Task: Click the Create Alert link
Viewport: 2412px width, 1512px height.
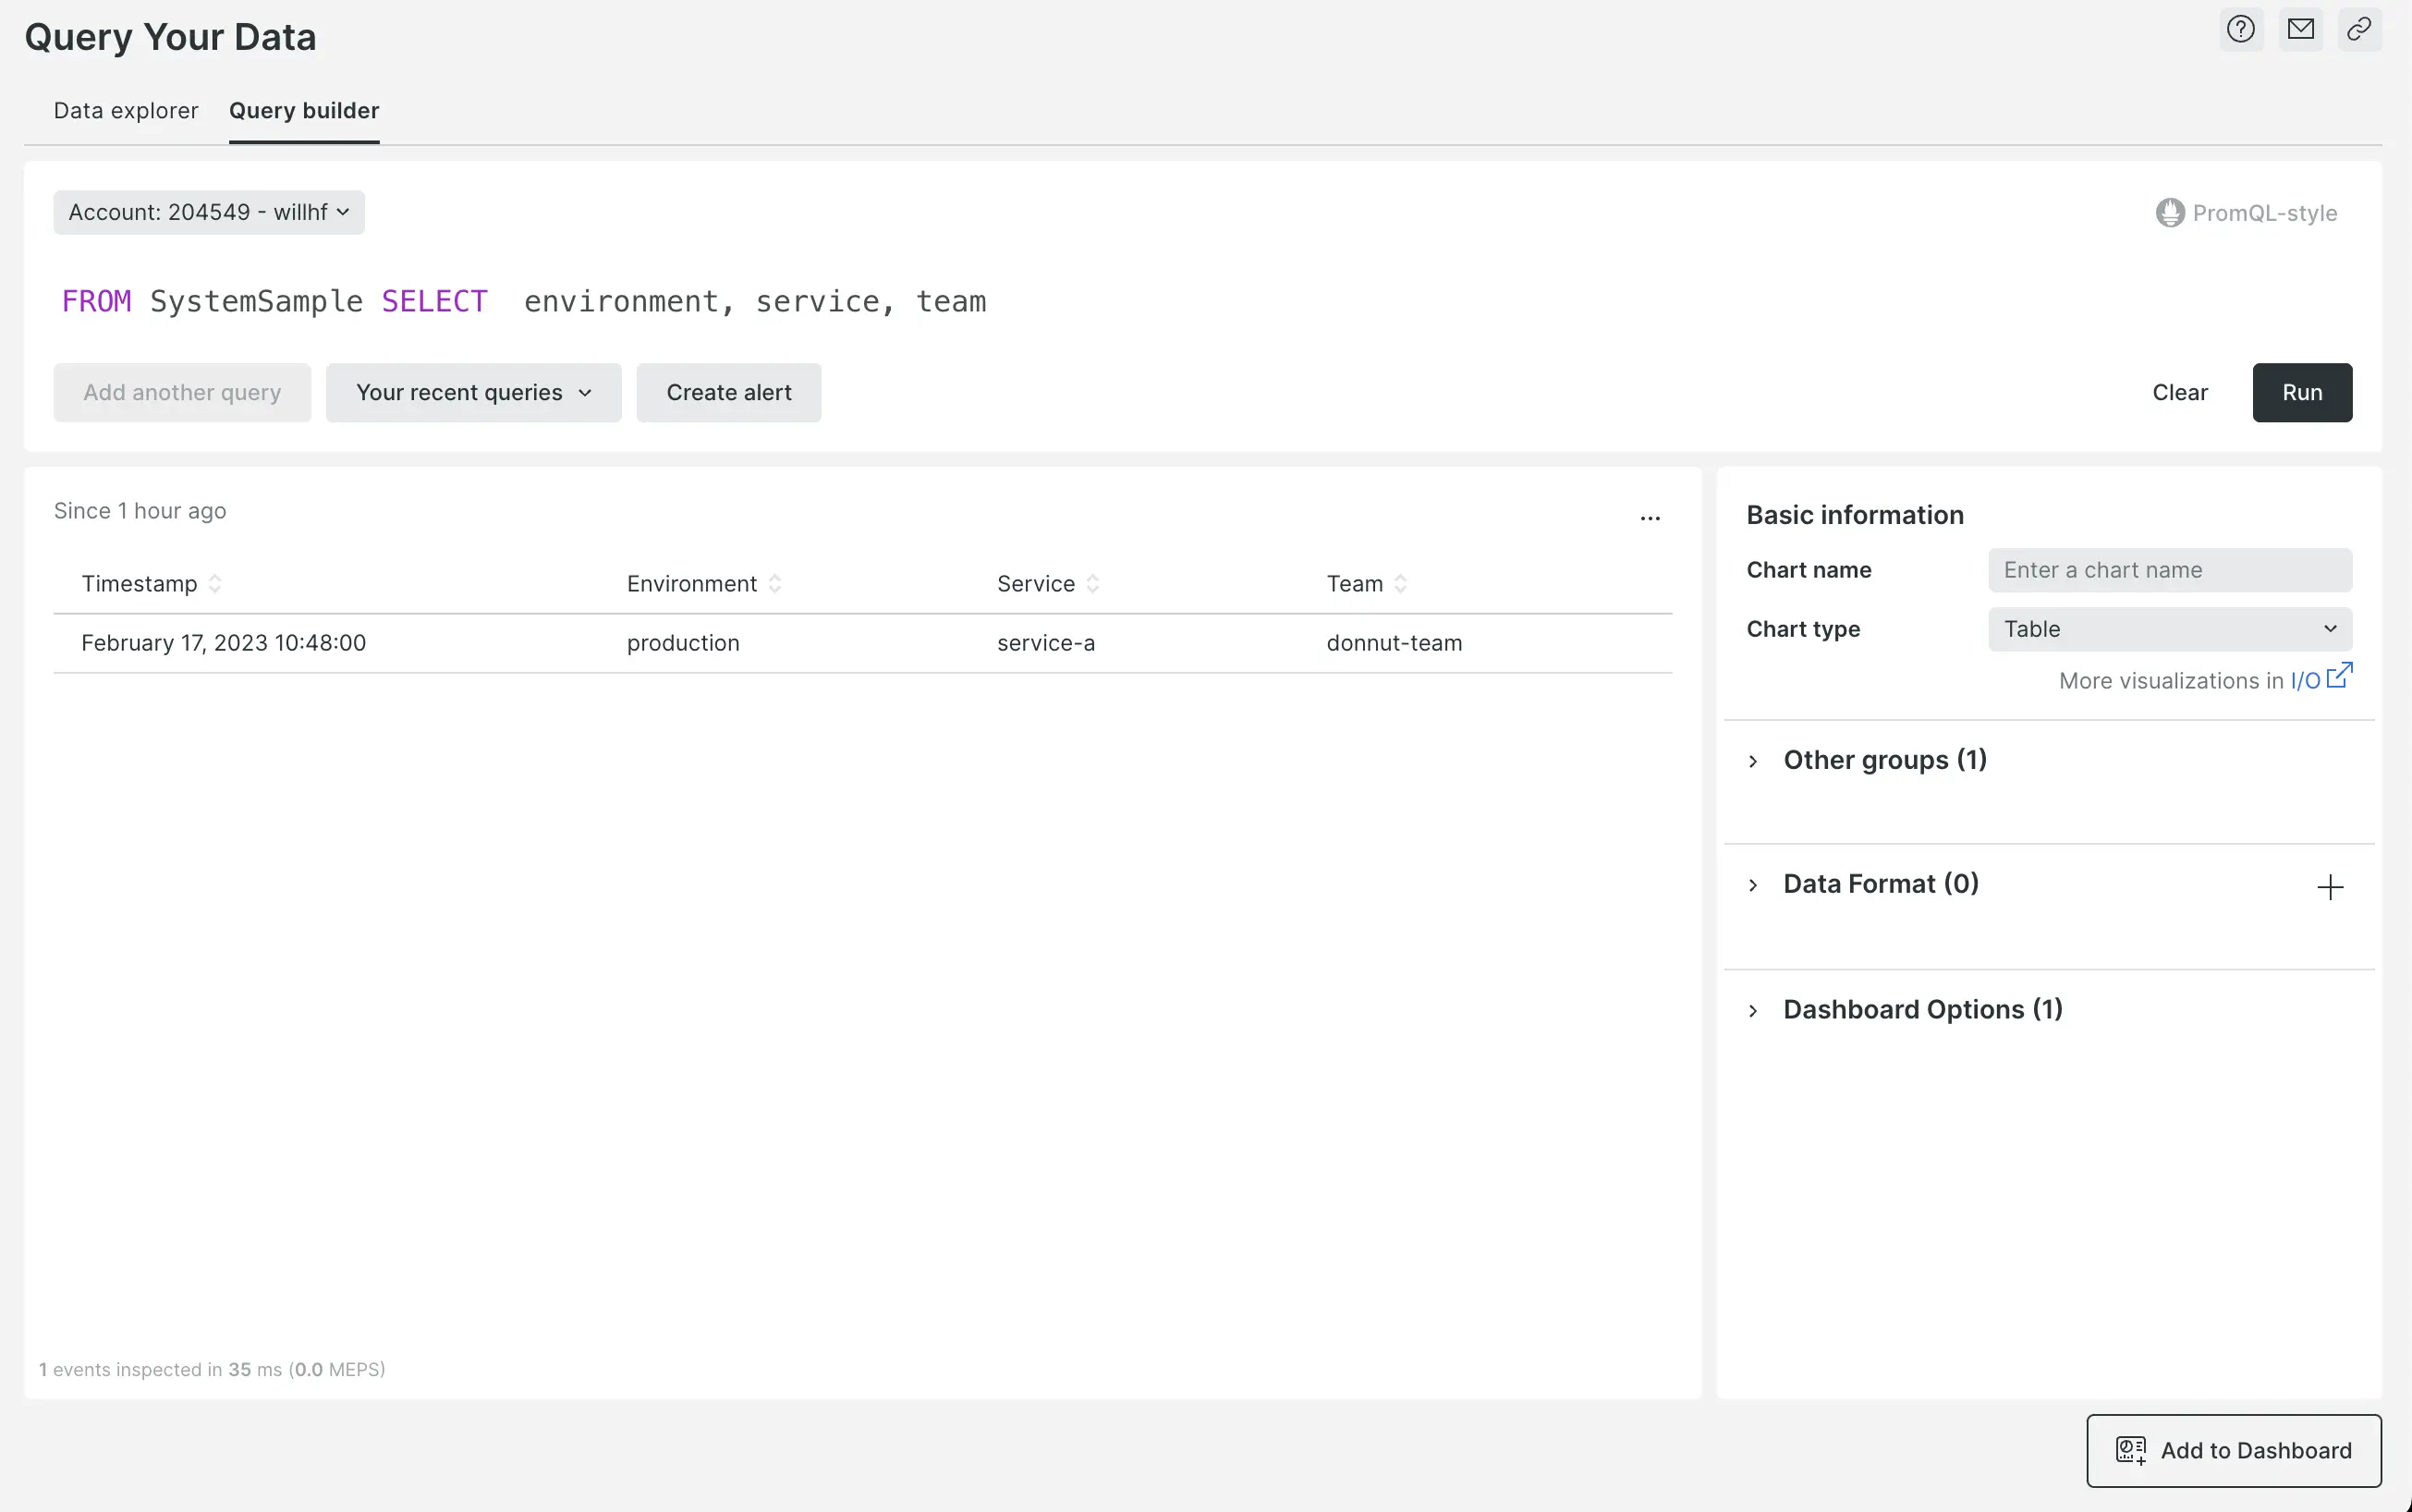Action: 728,392
